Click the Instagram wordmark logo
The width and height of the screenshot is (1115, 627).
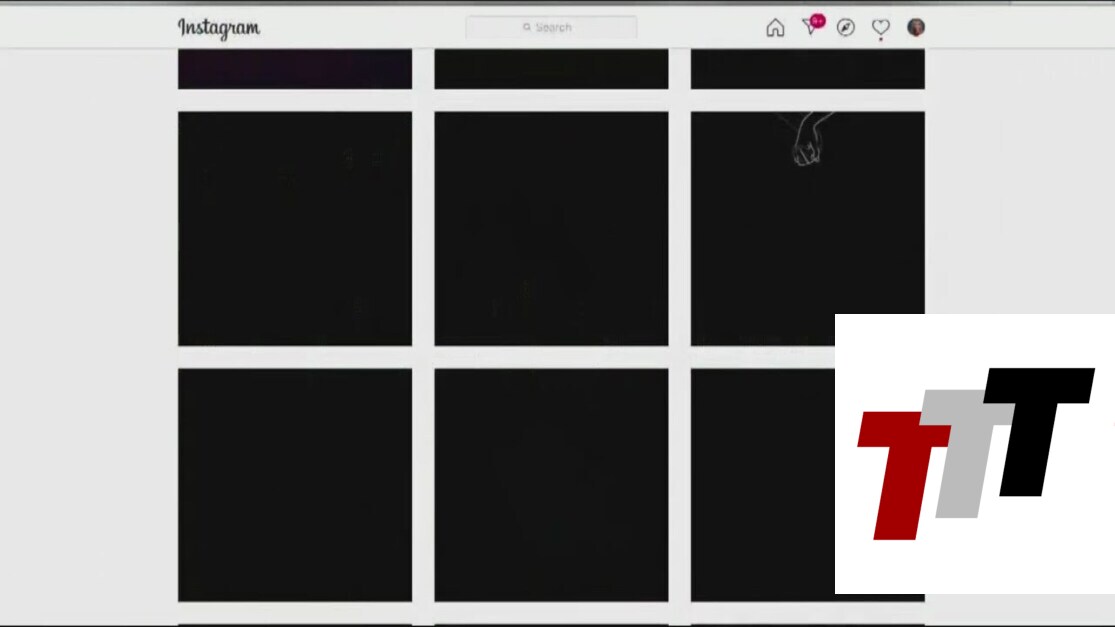pyautogui.click(x=219, y=28)
